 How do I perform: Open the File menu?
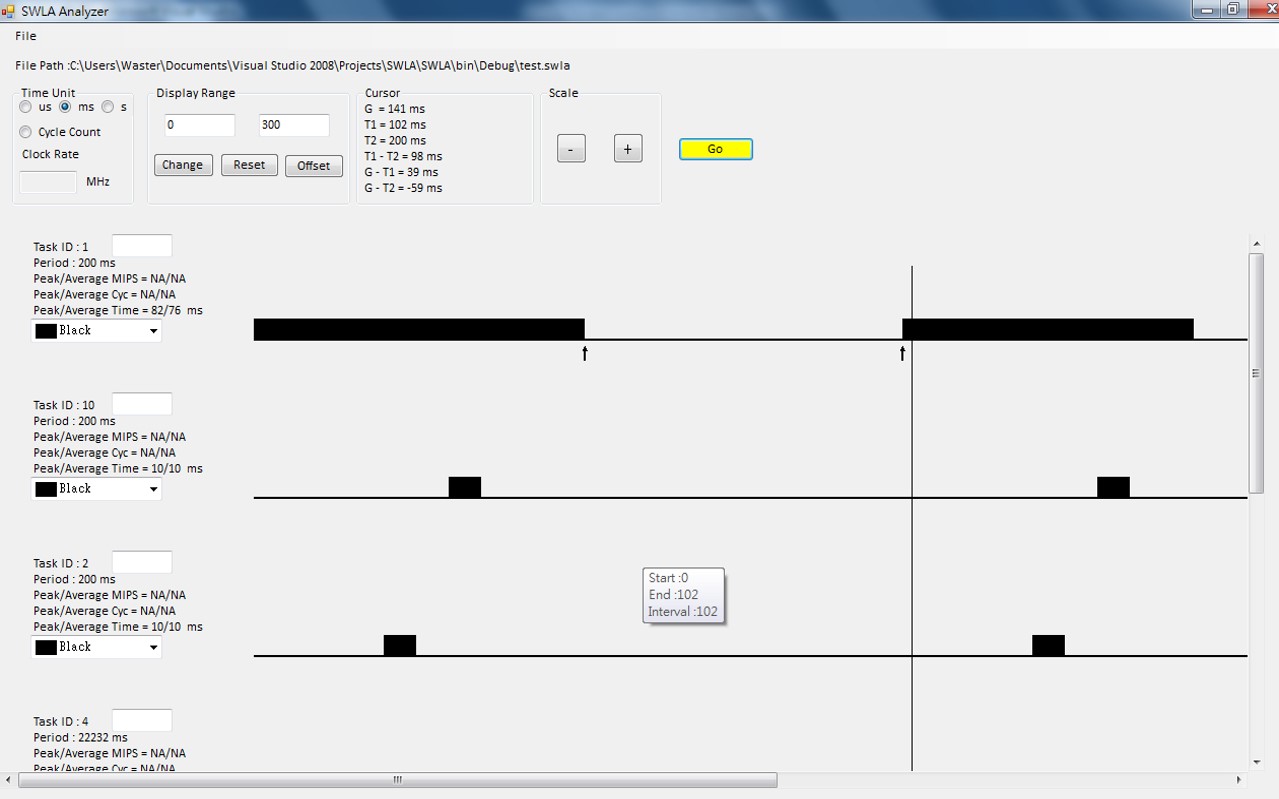pos(26,36)
